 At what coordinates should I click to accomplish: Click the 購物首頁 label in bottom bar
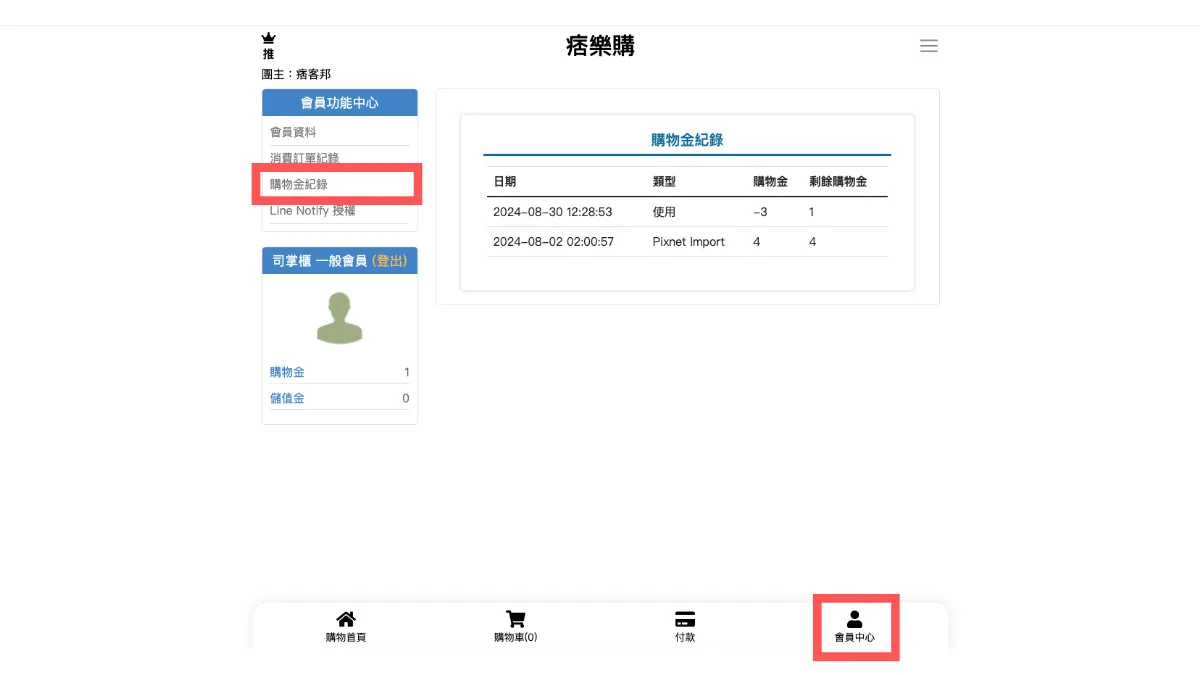pyautogui.click(x=346, y=637)
